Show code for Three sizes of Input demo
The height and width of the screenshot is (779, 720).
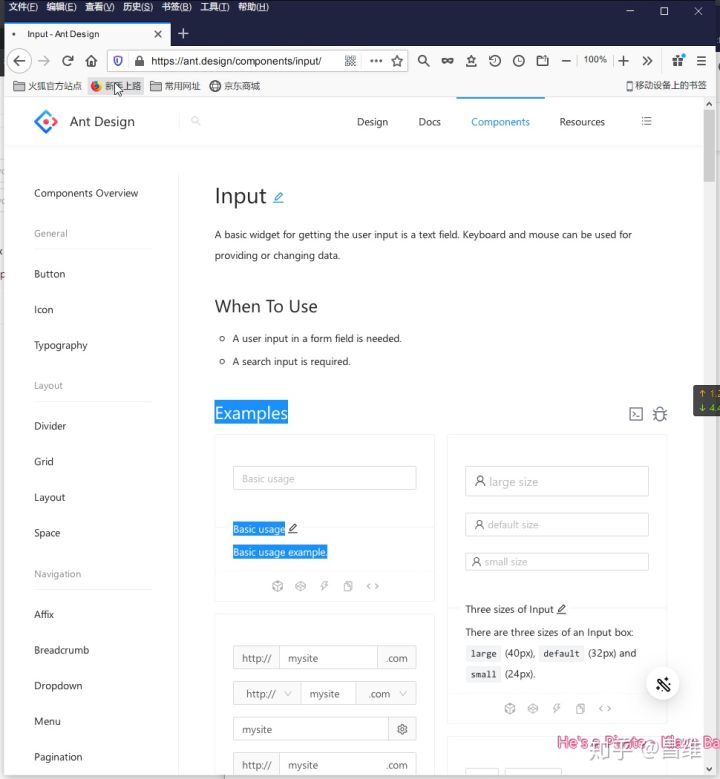[605, 708]
